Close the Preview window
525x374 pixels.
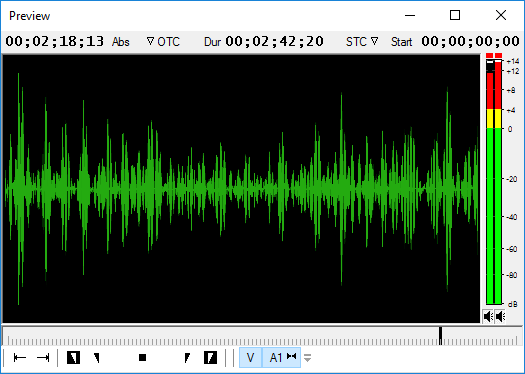(x=501, y=15)
